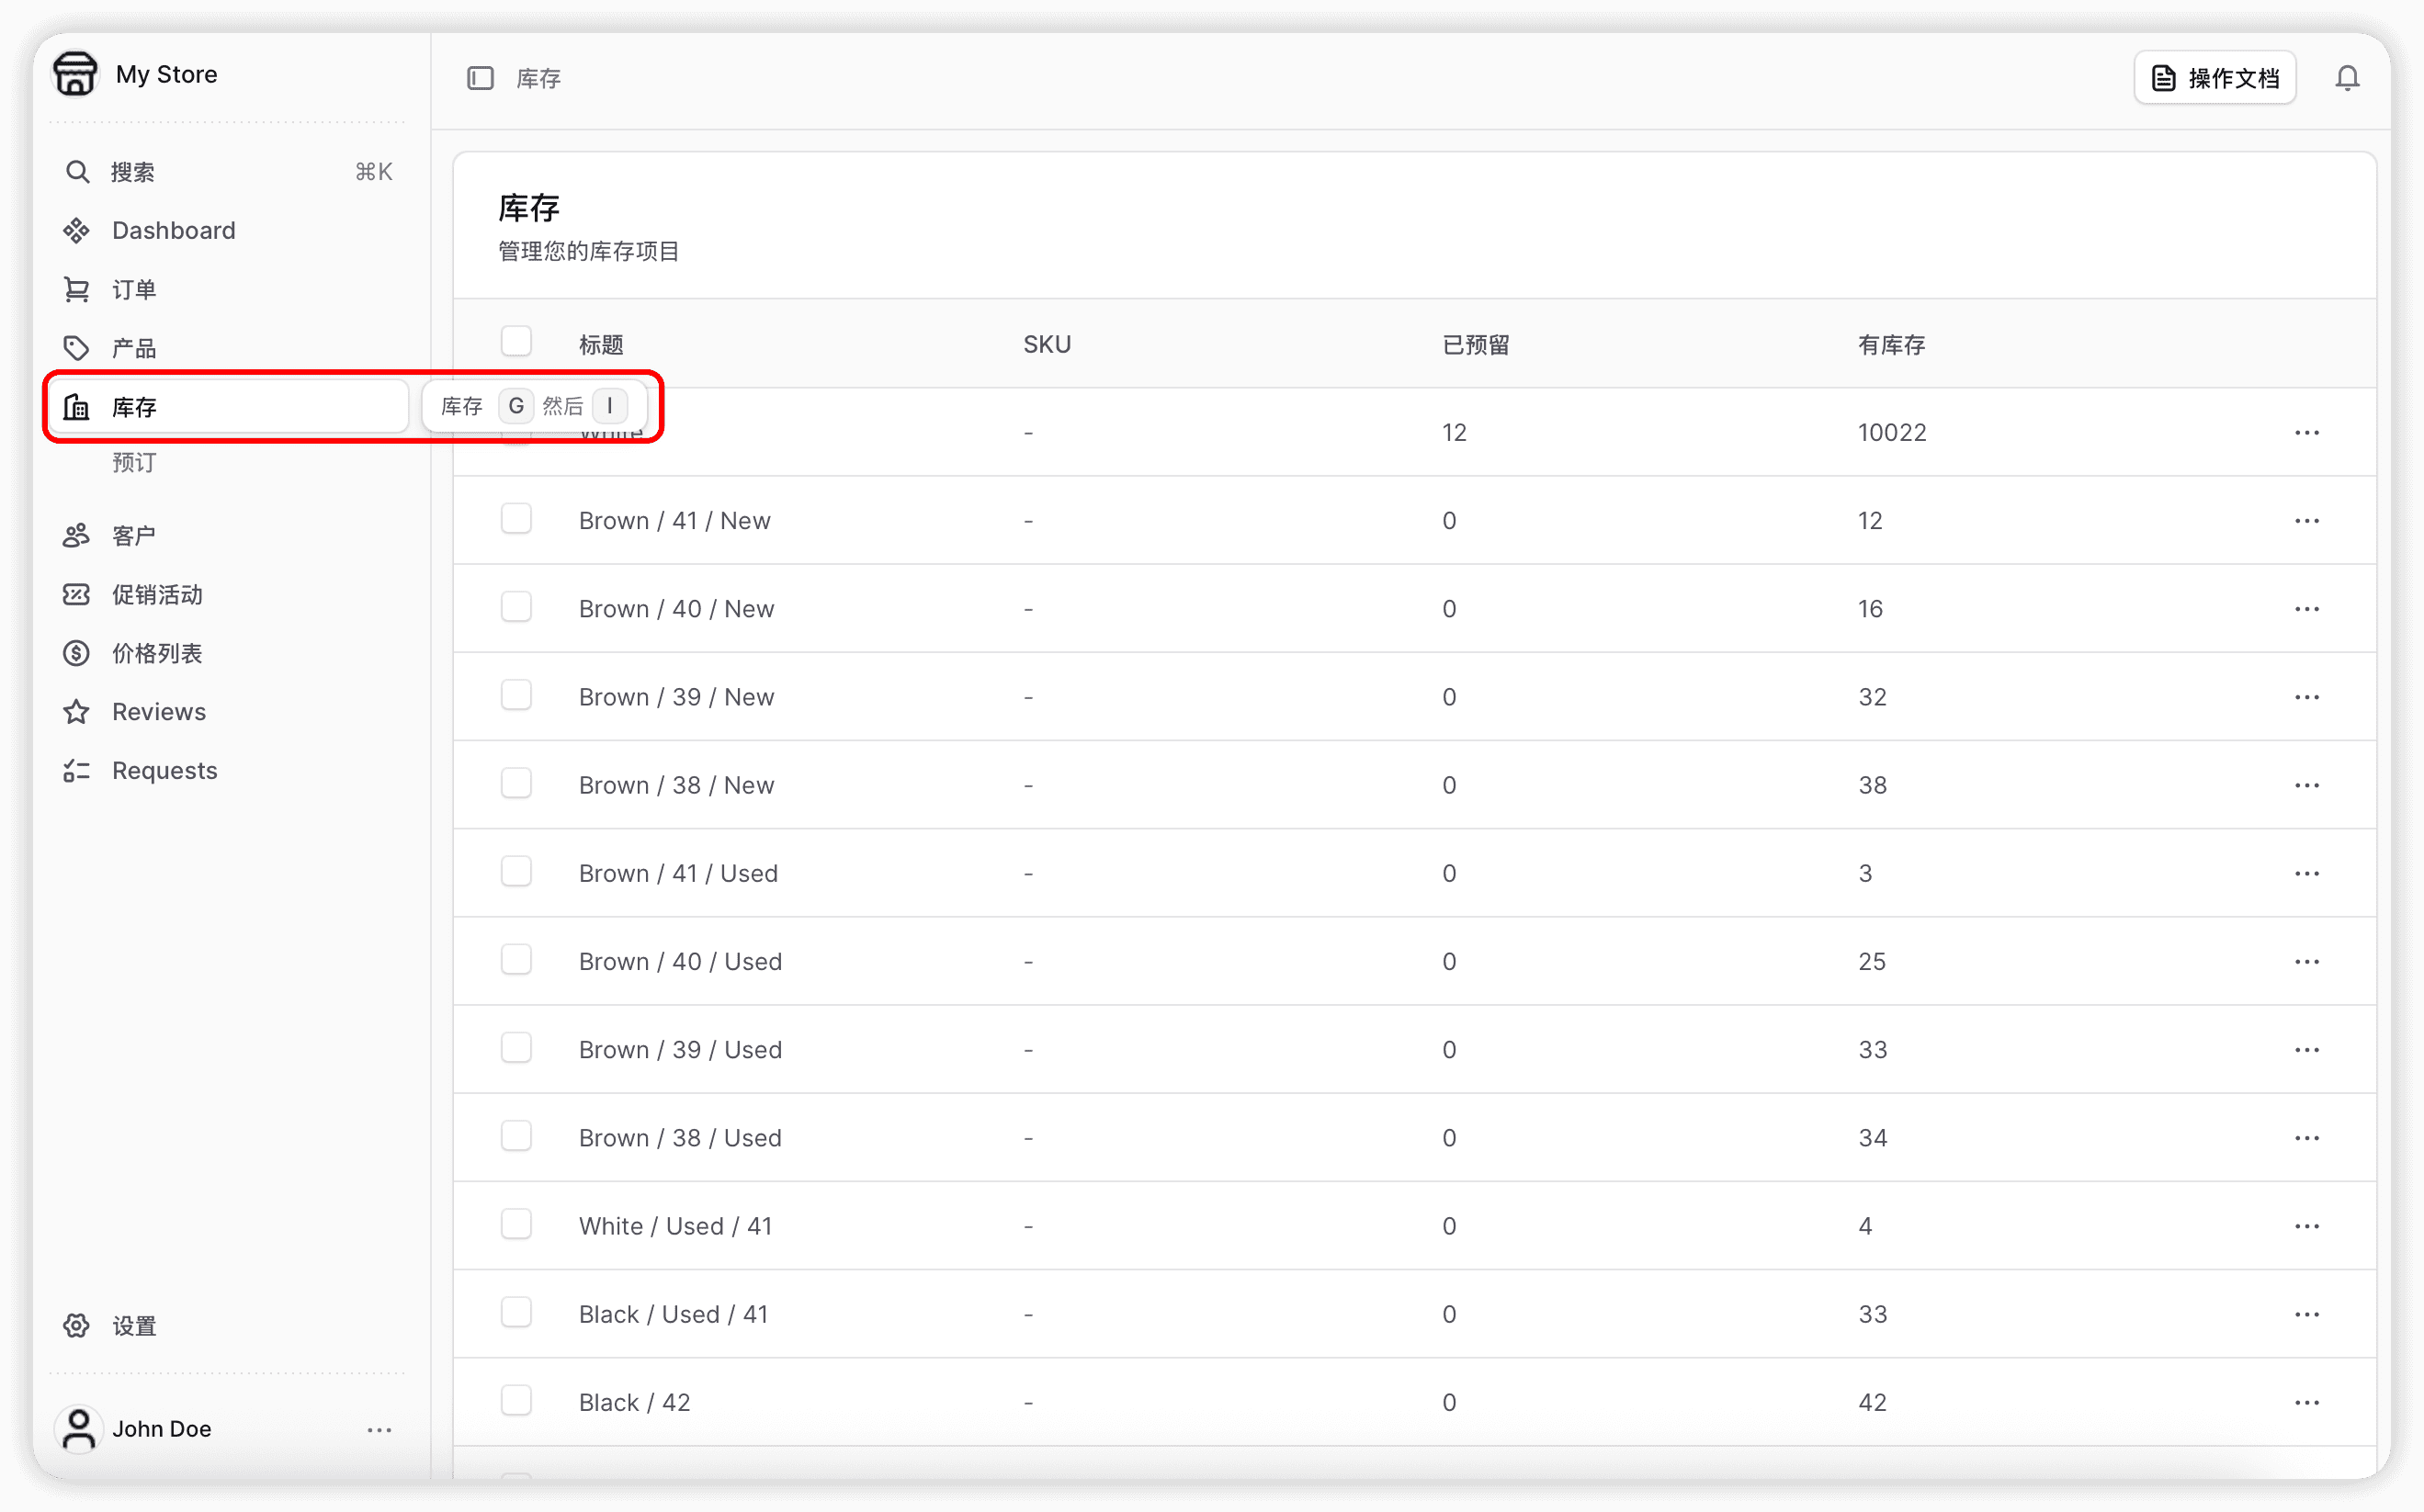
Task: Check the Brown / 41 / New row
Action: pyautogui.click(x=516, y=520)
